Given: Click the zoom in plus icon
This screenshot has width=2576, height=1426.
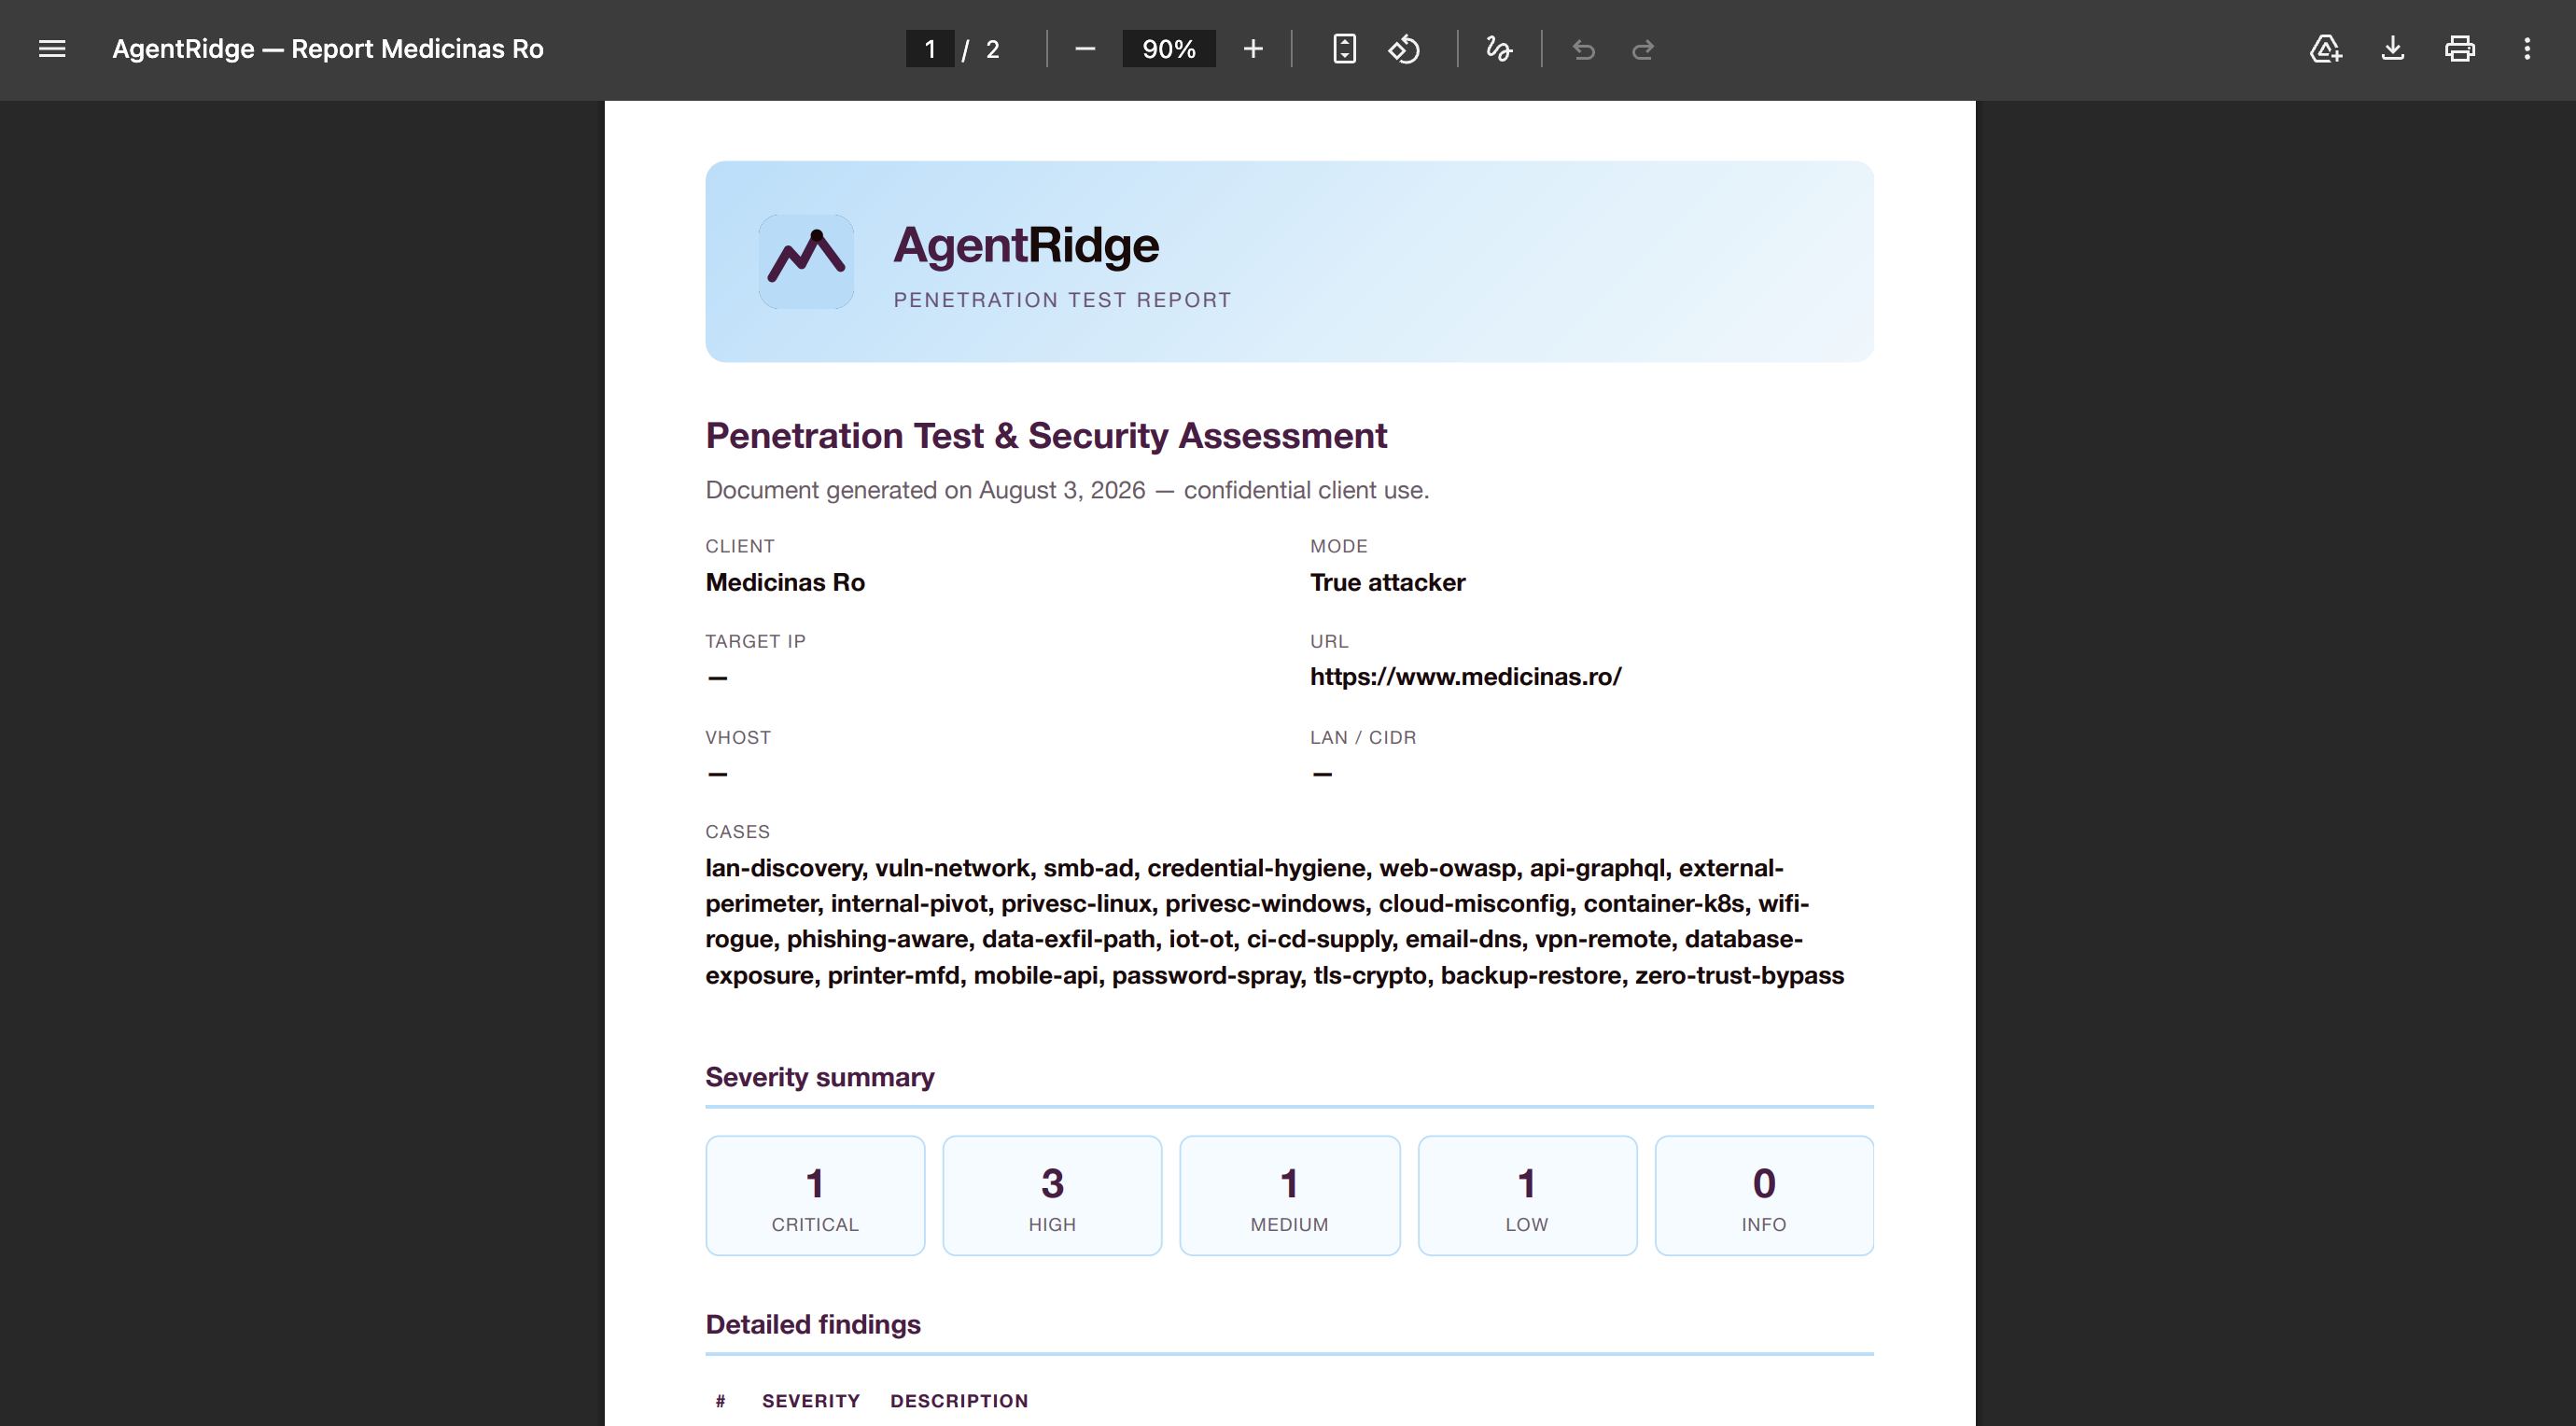Looking at the screenshot, I should [x=1253, y=49].
